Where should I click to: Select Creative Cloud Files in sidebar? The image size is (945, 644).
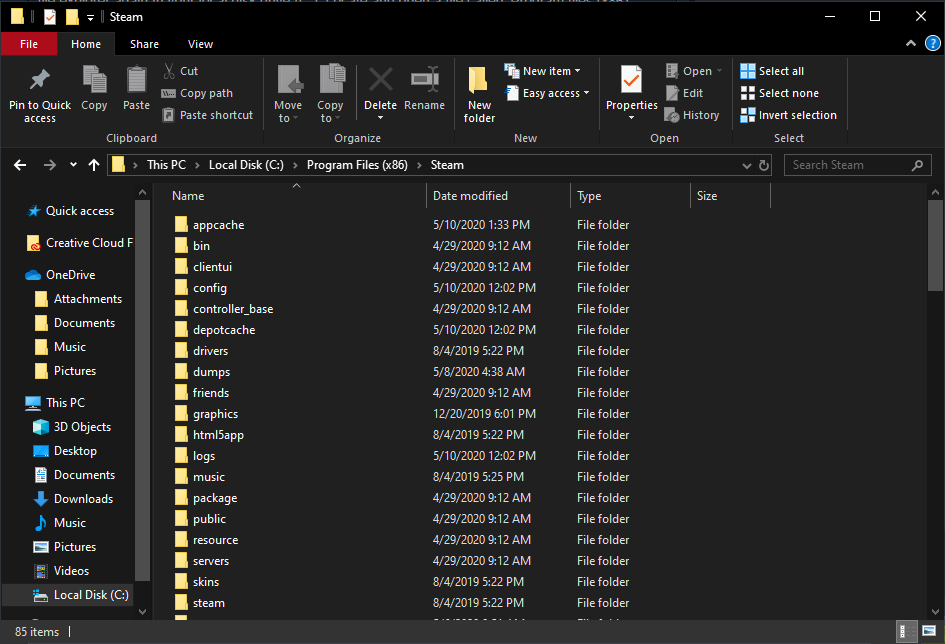coord(80,243)
